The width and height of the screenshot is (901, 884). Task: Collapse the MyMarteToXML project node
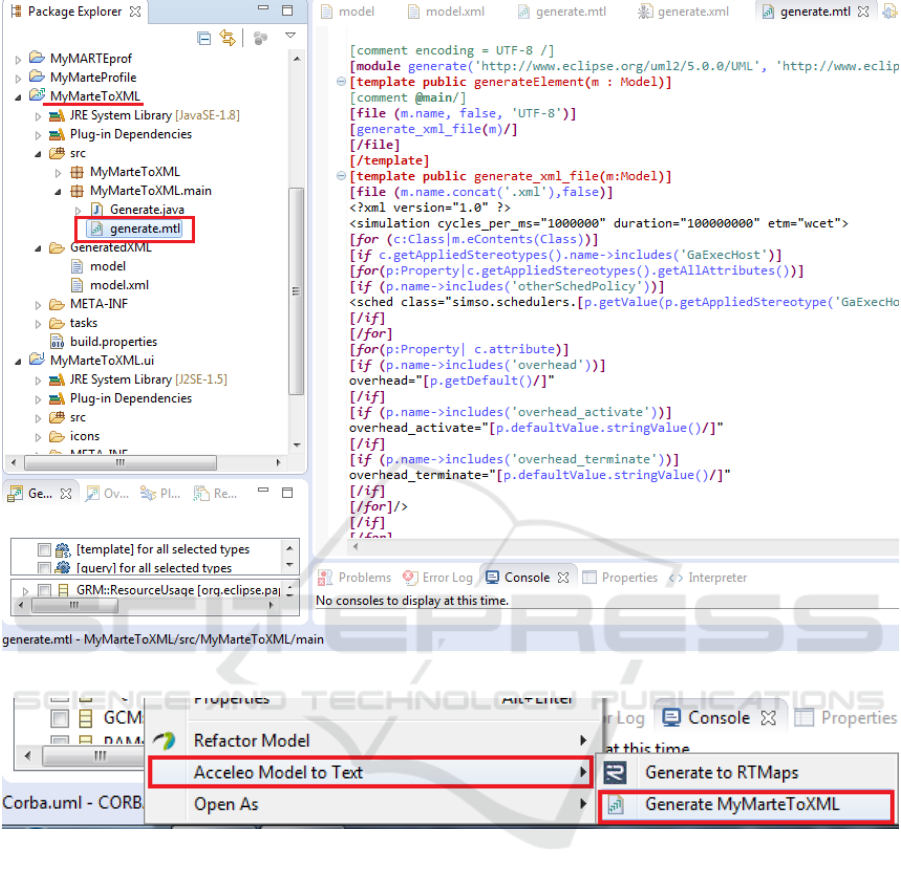pyautogui.click(x=19, y=96)
